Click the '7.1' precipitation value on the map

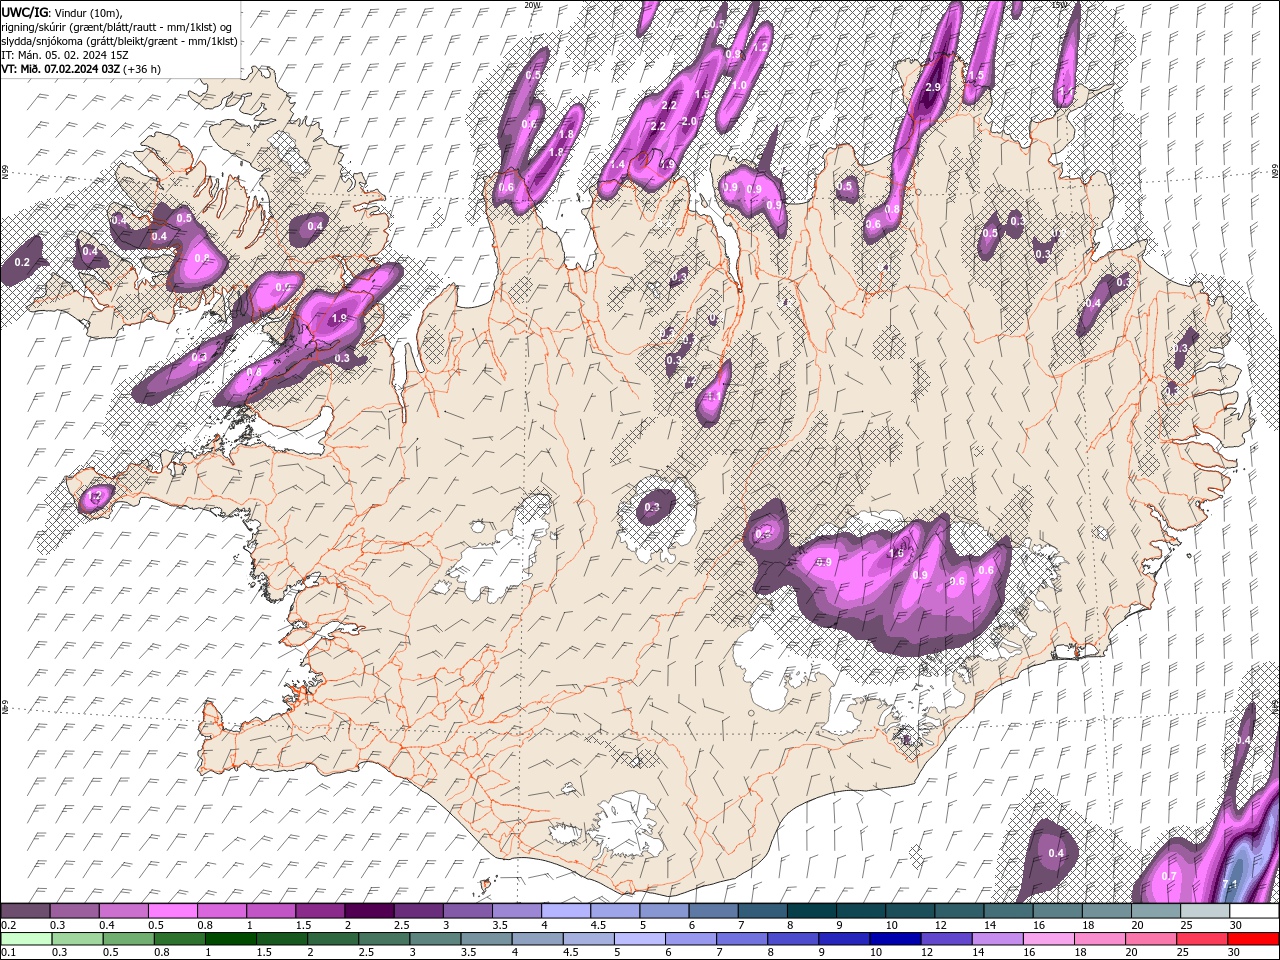[1230, 884]
